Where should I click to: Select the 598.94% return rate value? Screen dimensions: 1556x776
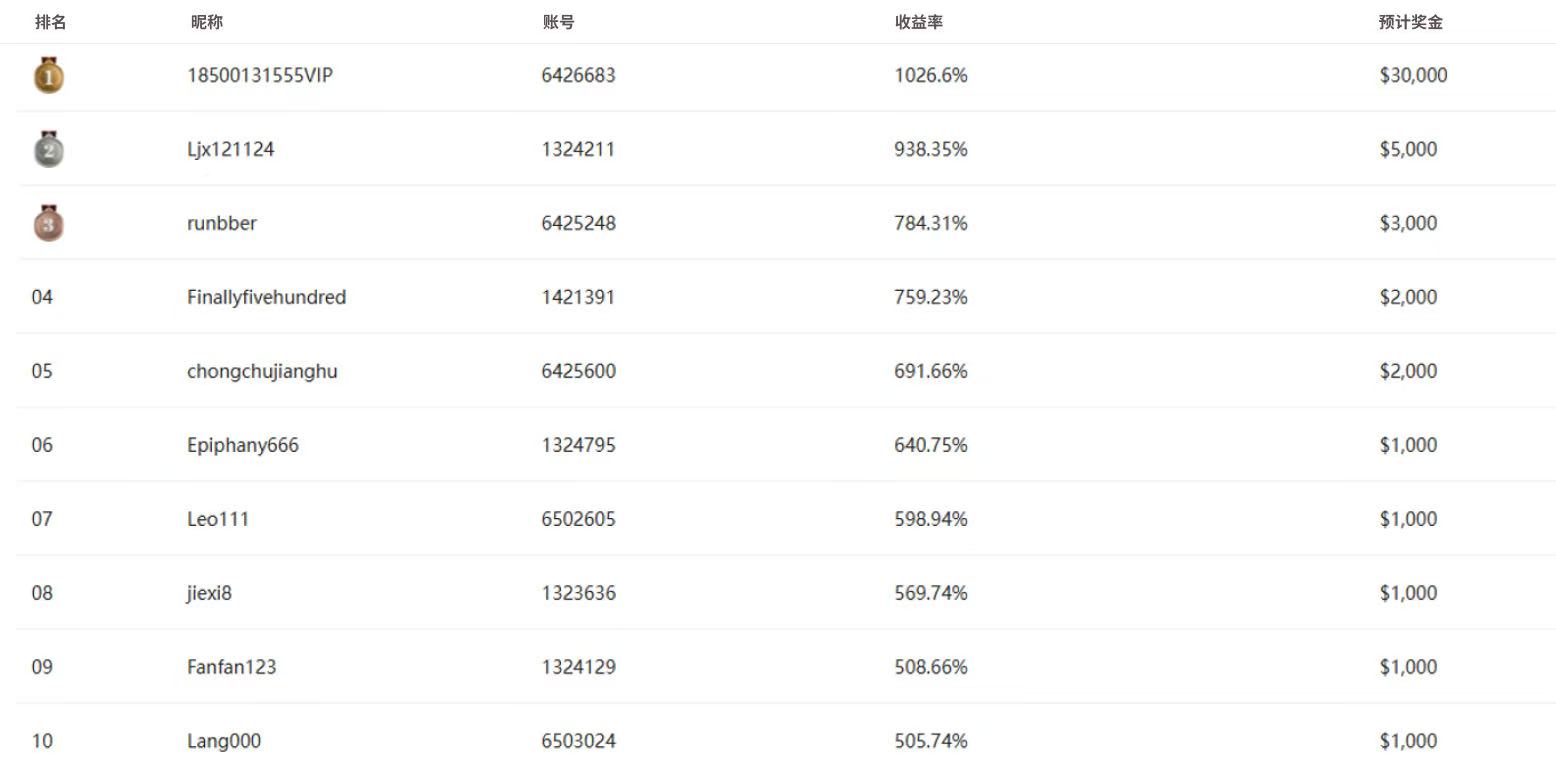[931, 519]
